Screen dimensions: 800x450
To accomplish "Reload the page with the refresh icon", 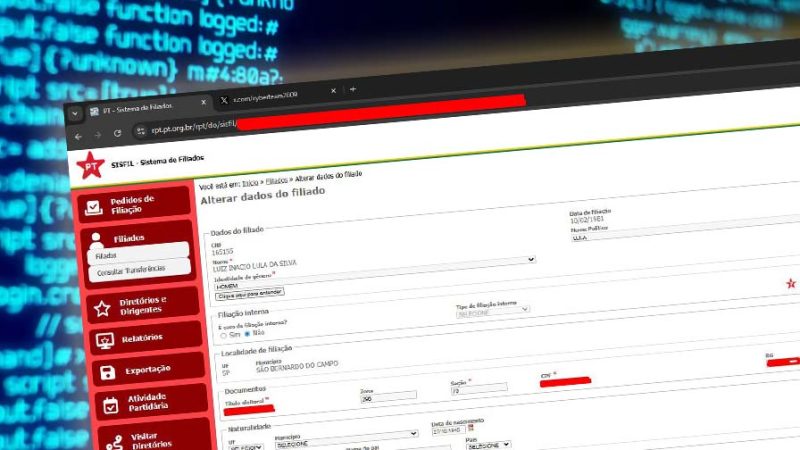I will (117, 133).
